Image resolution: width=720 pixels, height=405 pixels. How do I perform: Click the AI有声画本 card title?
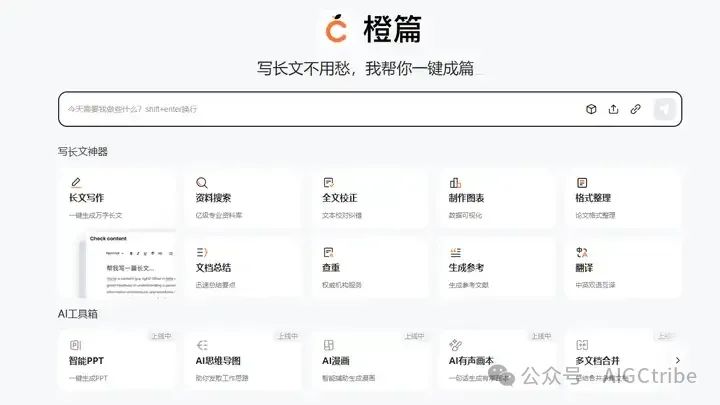471,361
